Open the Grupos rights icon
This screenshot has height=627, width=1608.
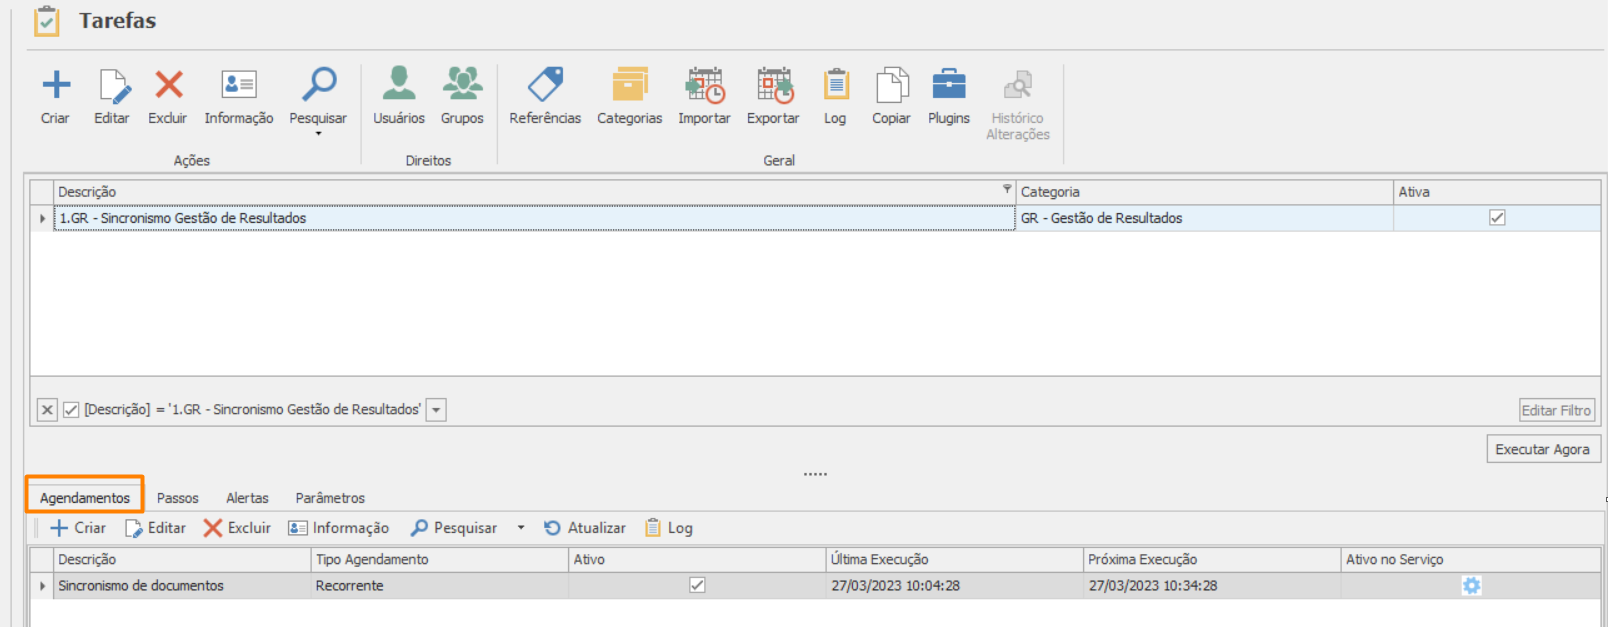click(462, 84)
